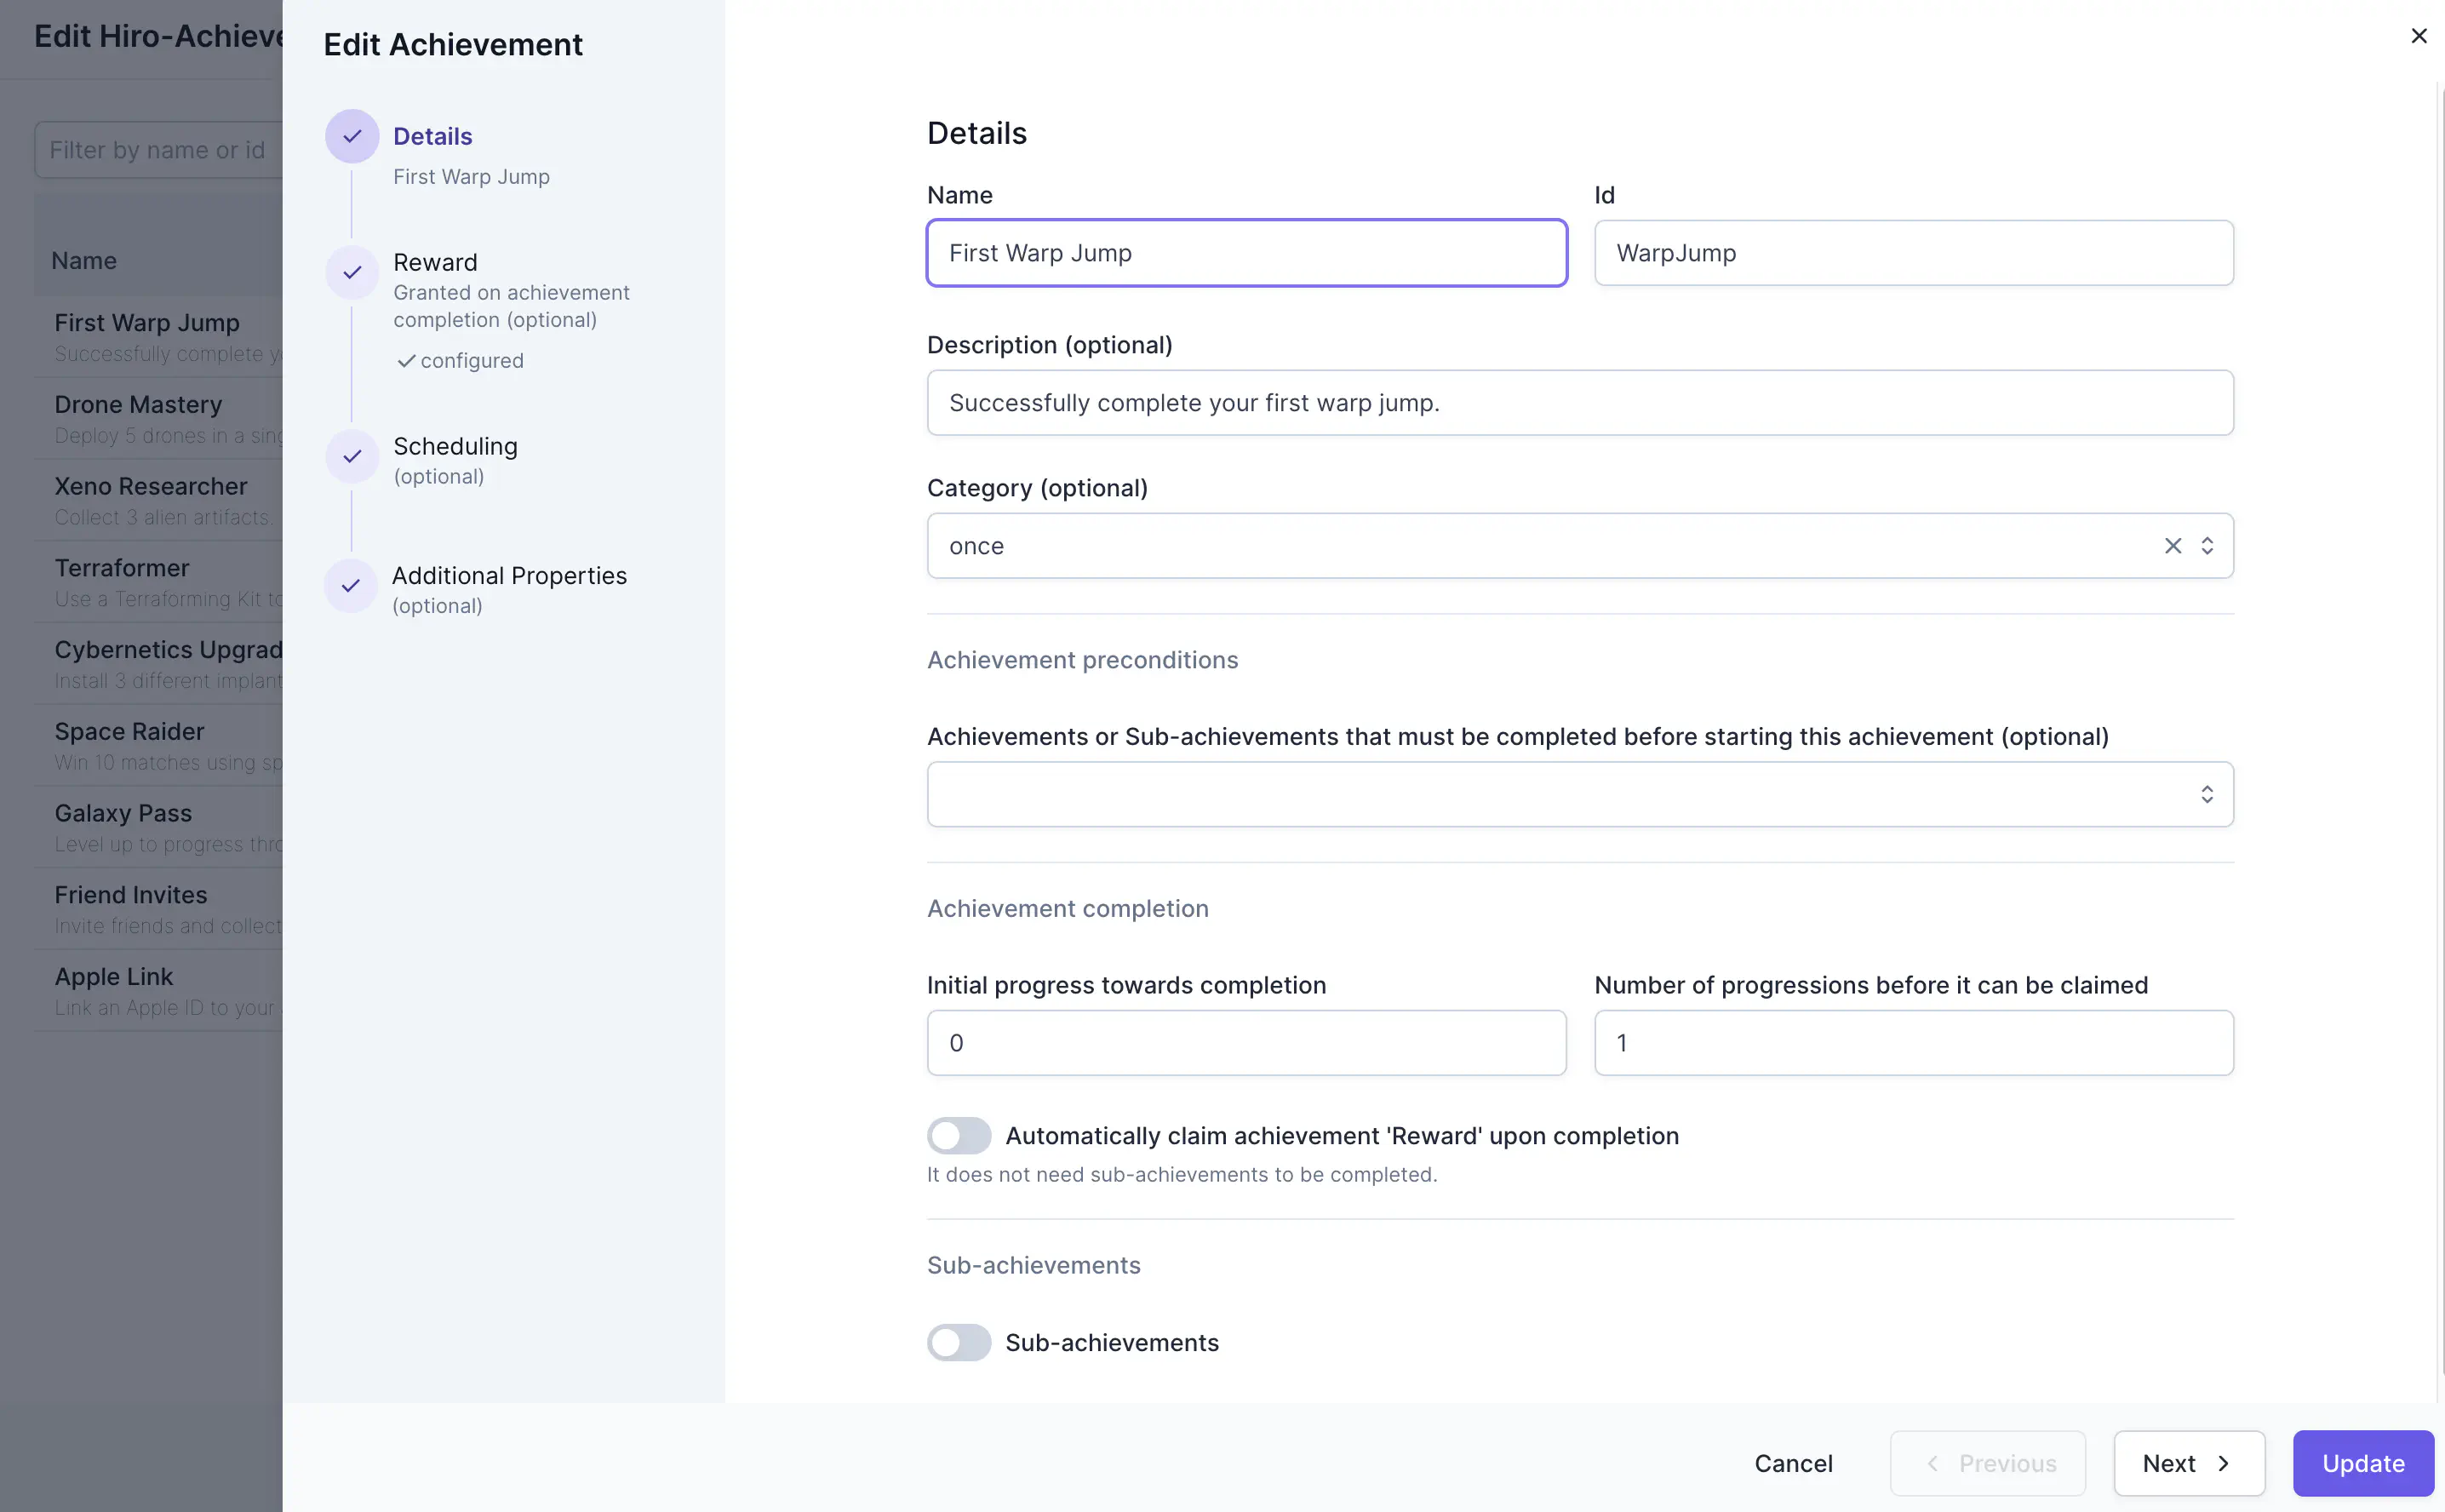Image resolution: width=2445 pixels, height=1512 pixels.
Task: Click the Category field's up-down chevron icon
Action: click(2208, 546)
